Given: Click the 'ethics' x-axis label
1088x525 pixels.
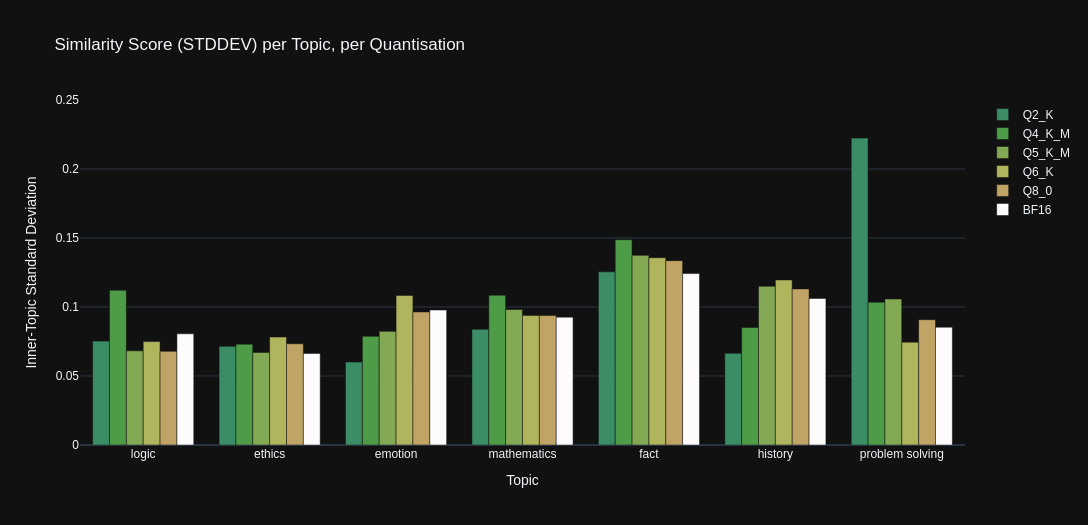Looking at the screenshot, I should point(269,454).
